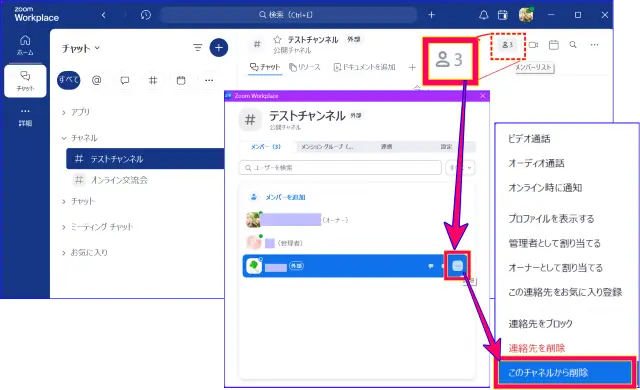This screenshot has width=640, height=390.
Task: Close the channel members dialog
Action: tap(483, 96)
